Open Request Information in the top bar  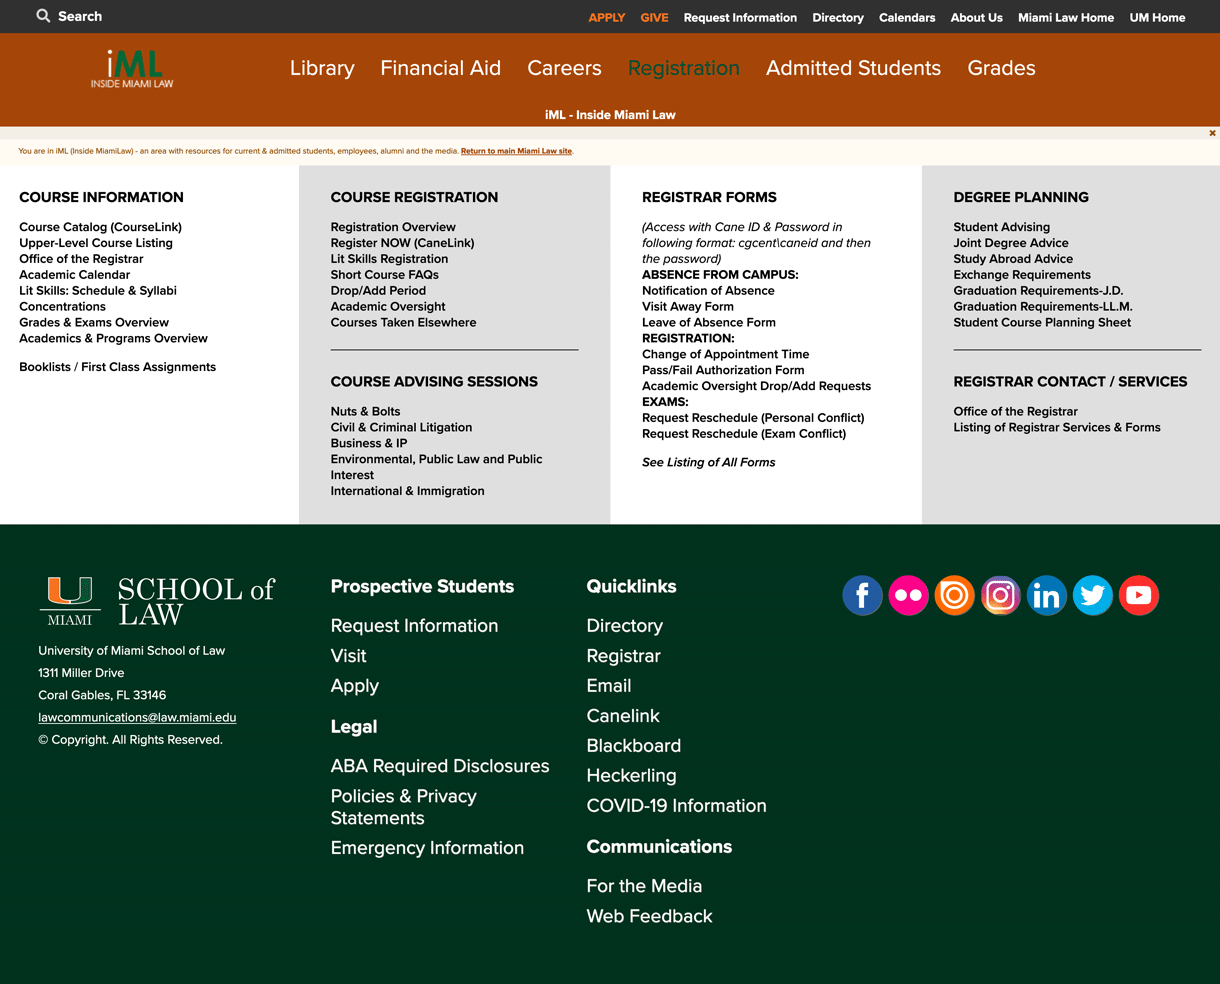coord(740,17)
